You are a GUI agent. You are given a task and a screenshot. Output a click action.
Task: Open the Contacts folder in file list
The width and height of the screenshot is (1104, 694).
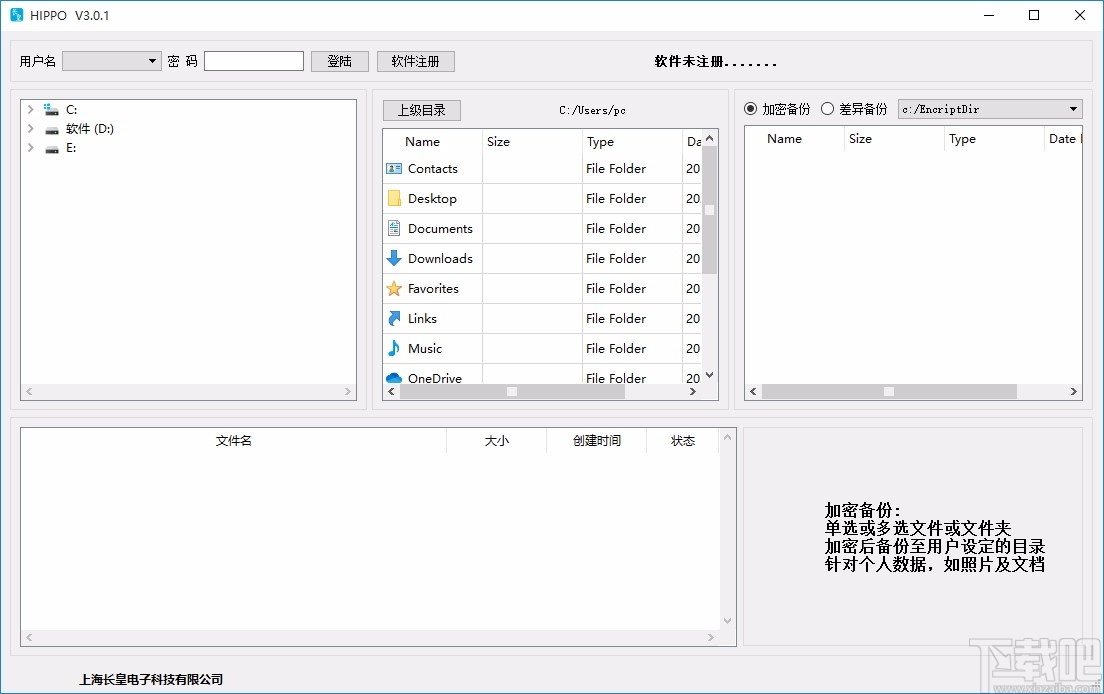point(432,168)
